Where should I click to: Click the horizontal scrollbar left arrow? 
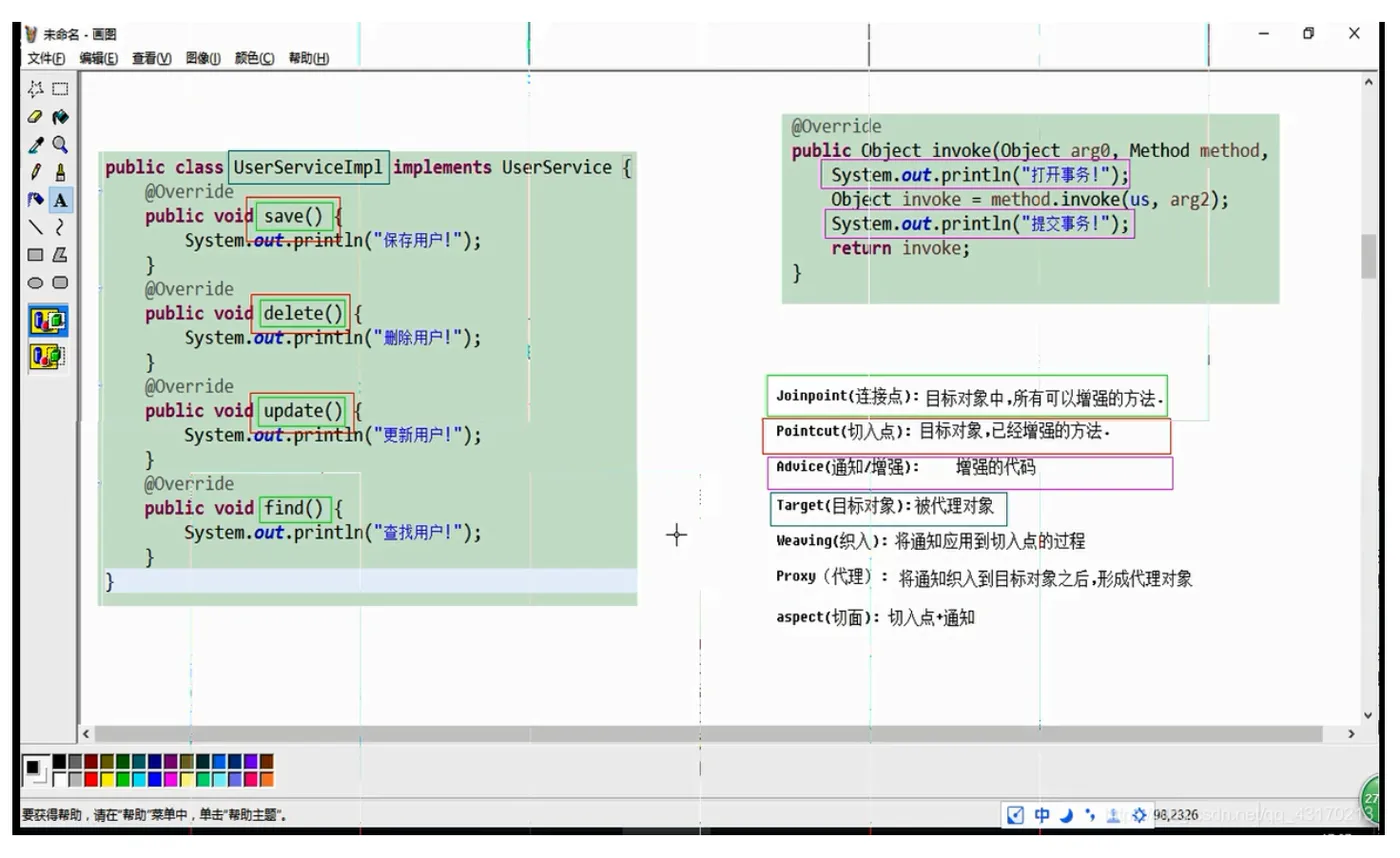pos(86,734)
